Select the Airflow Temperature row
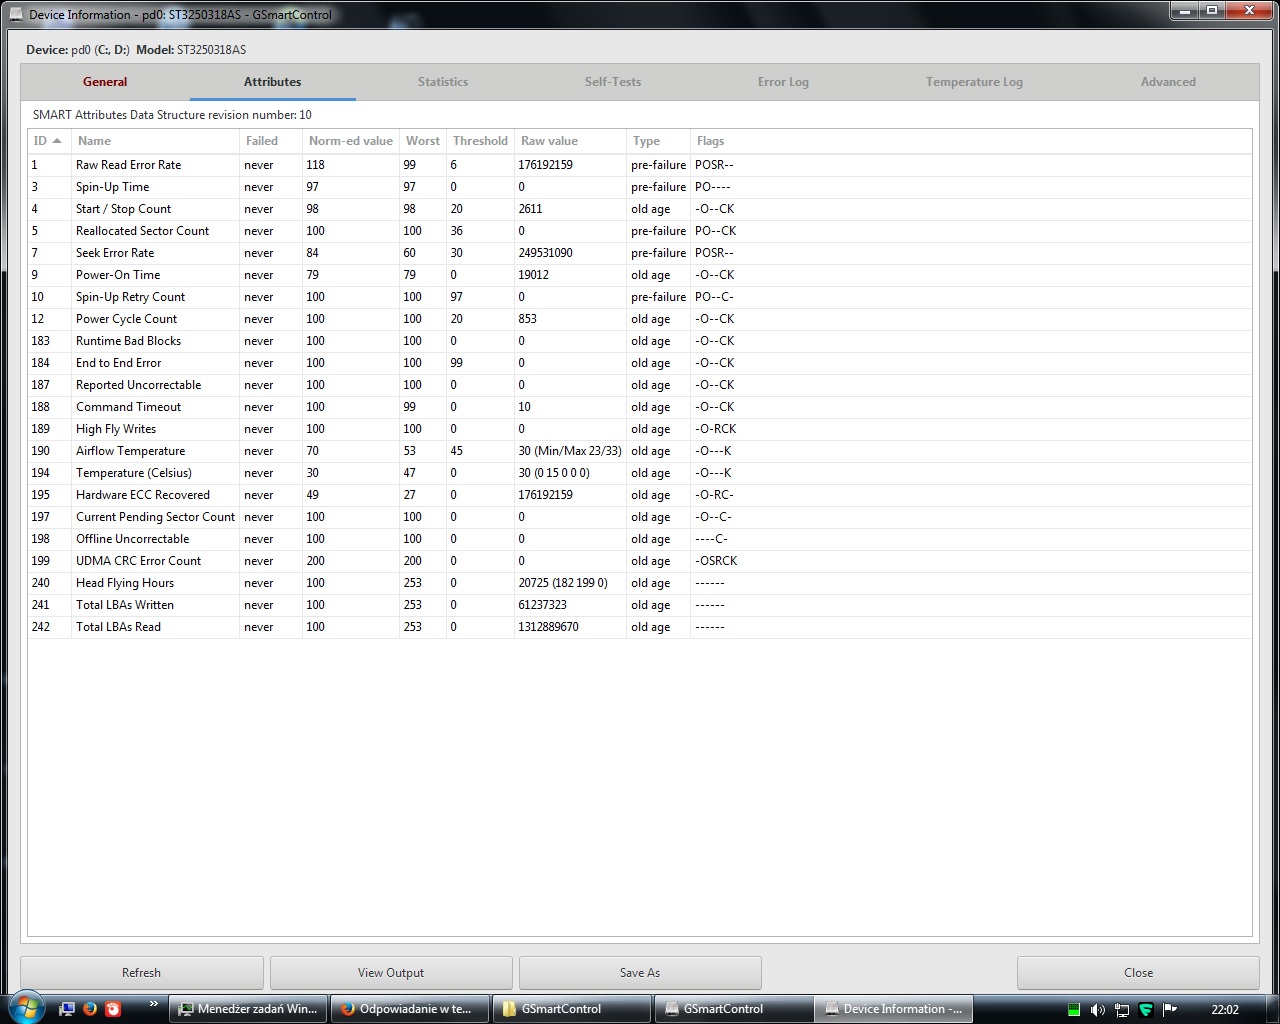This screenshot has height=1024, width=1280. click(640, 451)
